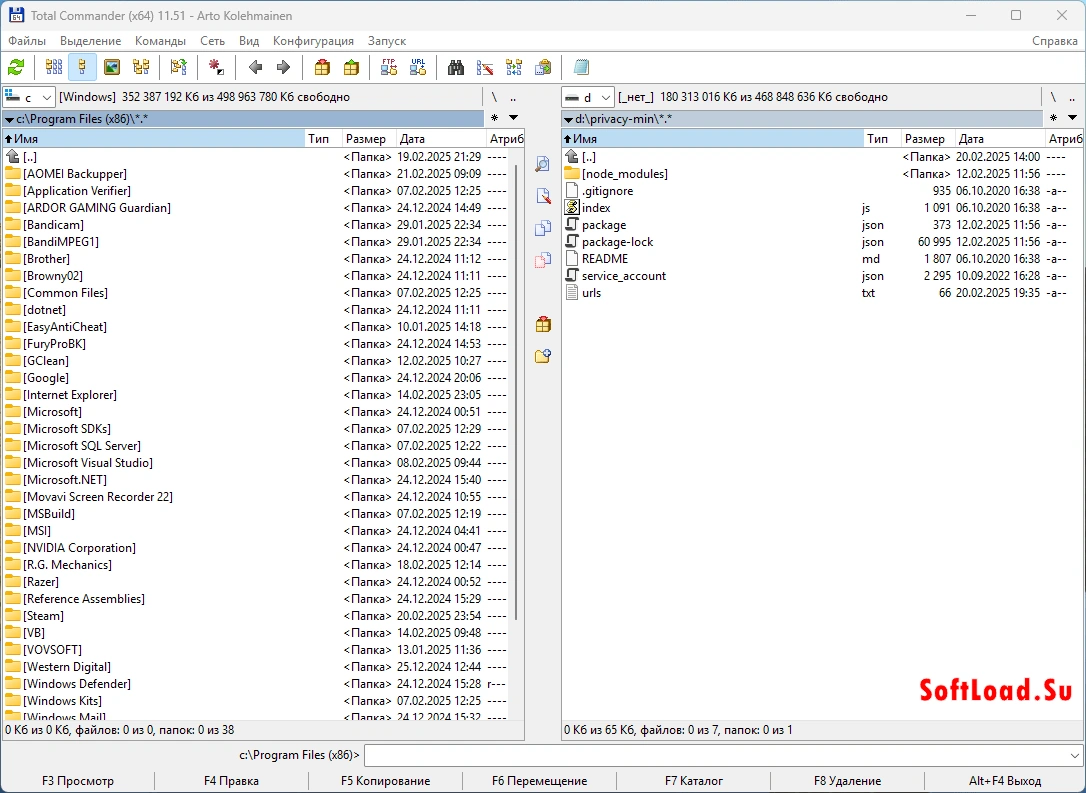Select the [Microsoft Visual Studio] folder
1086x793 pixels.
pos(255,463)
